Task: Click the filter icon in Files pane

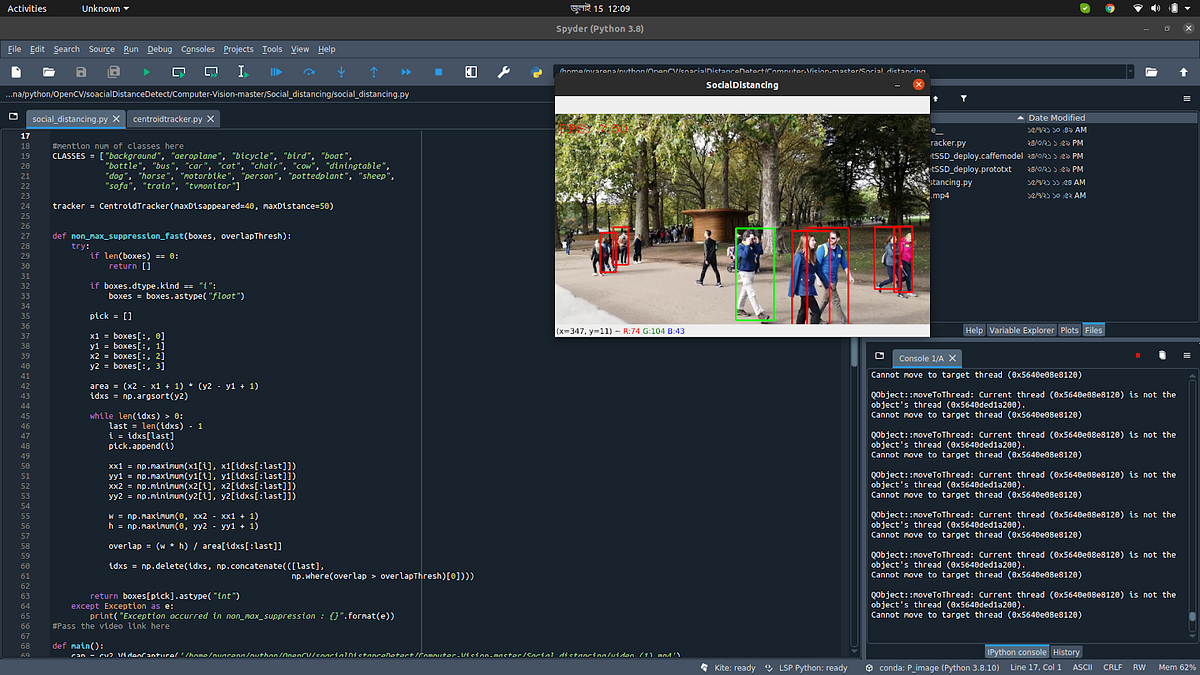Action: pyautogui.click(x=963, y=98)
